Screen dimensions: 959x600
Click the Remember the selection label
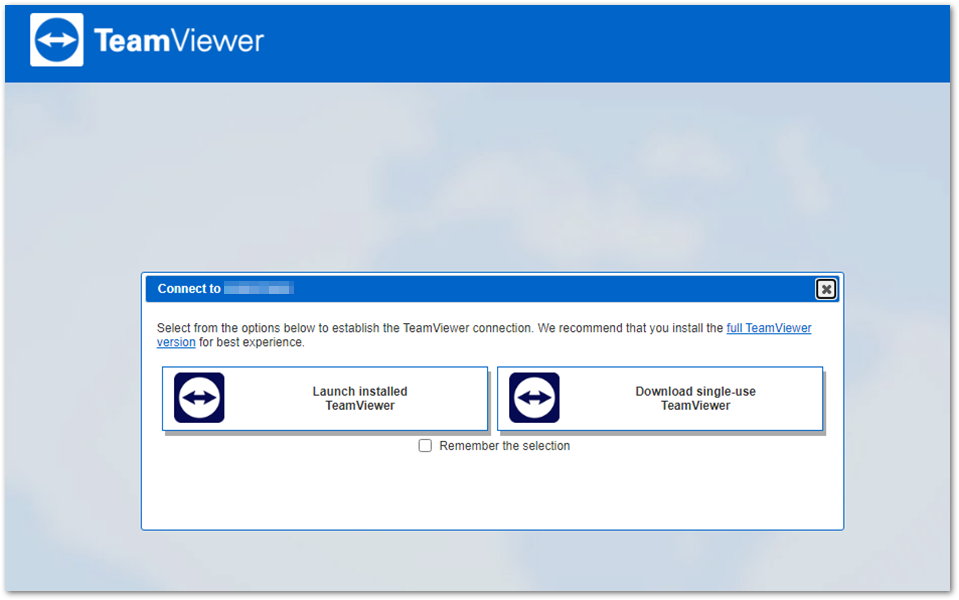[x=505, y=446]
